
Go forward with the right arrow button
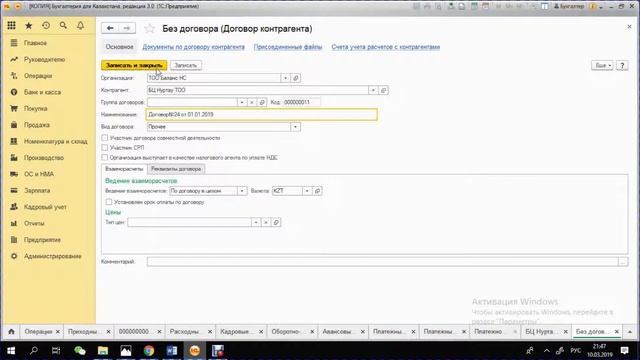click(127, 28)
